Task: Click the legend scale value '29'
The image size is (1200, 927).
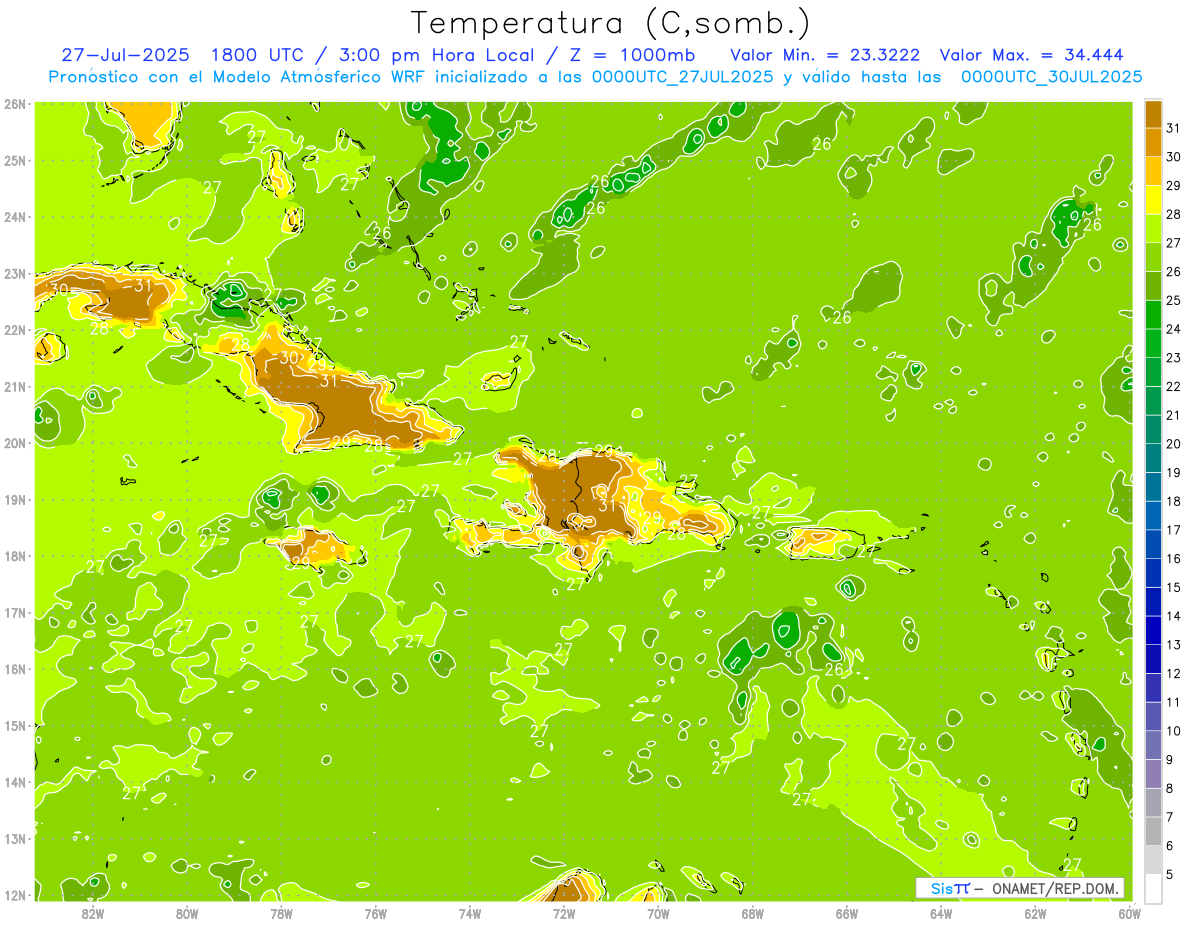Action: point(1174,186)
